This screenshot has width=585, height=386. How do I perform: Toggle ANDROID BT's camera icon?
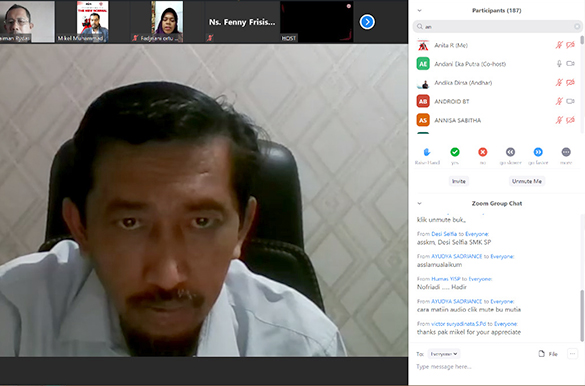tap(570, 101)
